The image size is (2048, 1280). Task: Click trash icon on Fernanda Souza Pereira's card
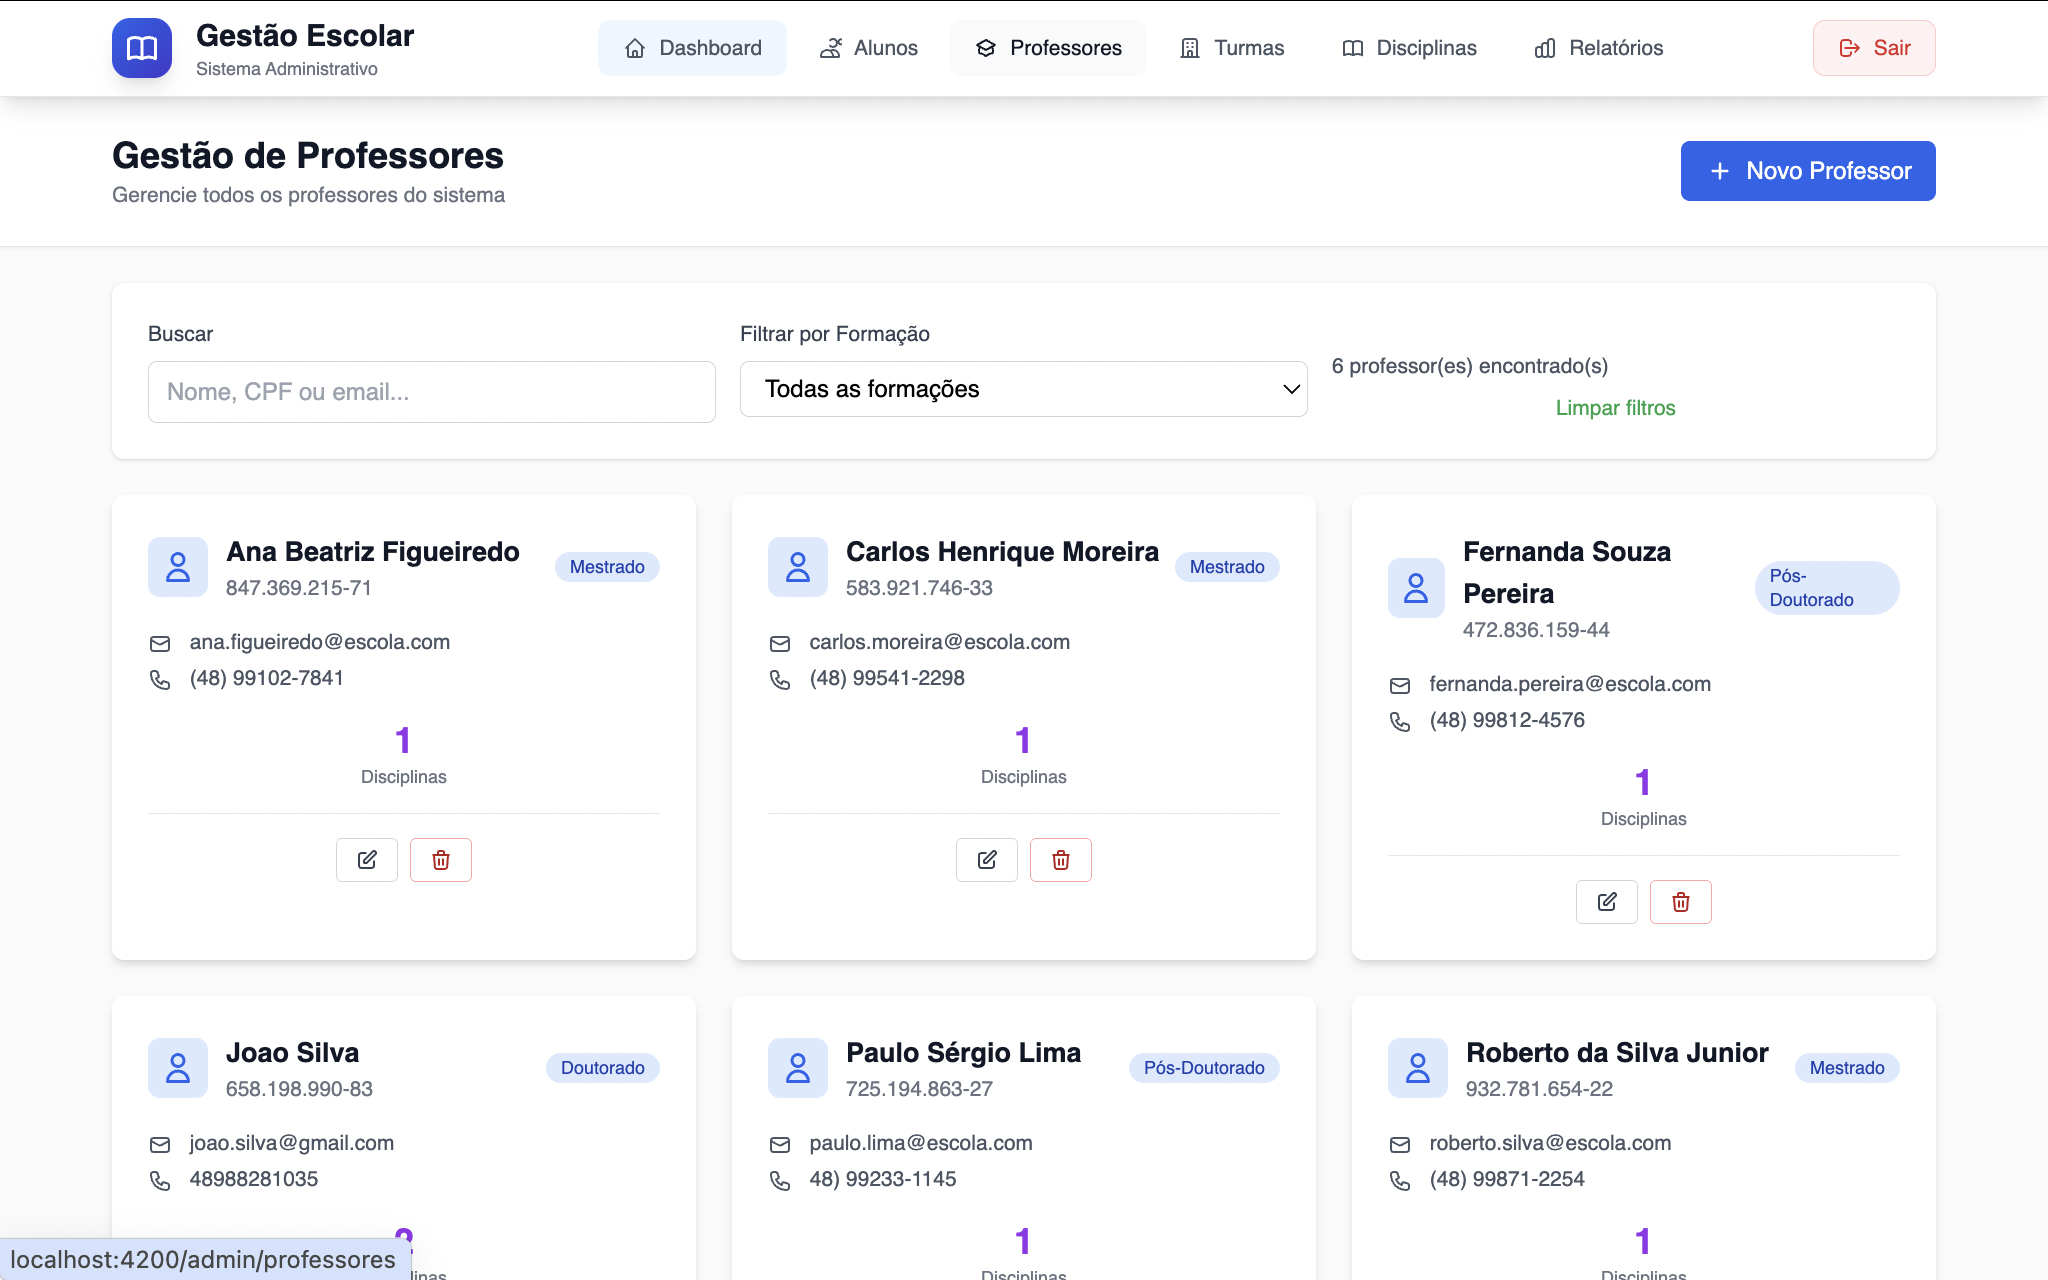click(1681, 902)
